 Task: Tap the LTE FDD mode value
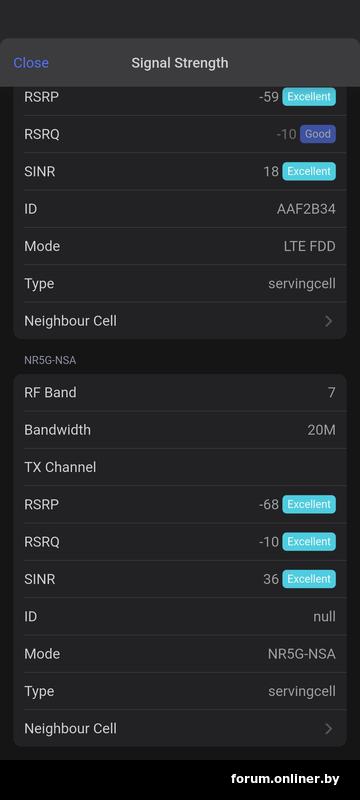[x=310, y=246]
